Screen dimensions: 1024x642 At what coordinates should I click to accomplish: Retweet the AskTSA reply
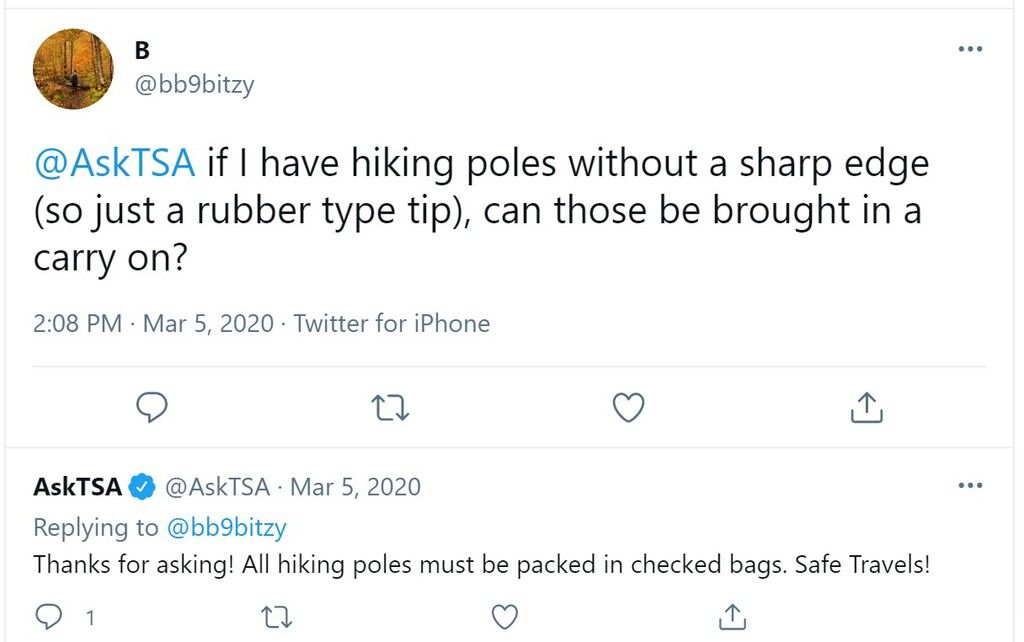pos(276,617)
